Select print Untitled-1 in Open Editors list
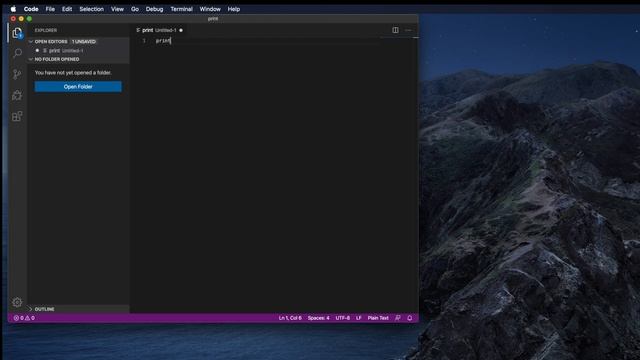The image size is (640, 360). click(x=79, y=51)
